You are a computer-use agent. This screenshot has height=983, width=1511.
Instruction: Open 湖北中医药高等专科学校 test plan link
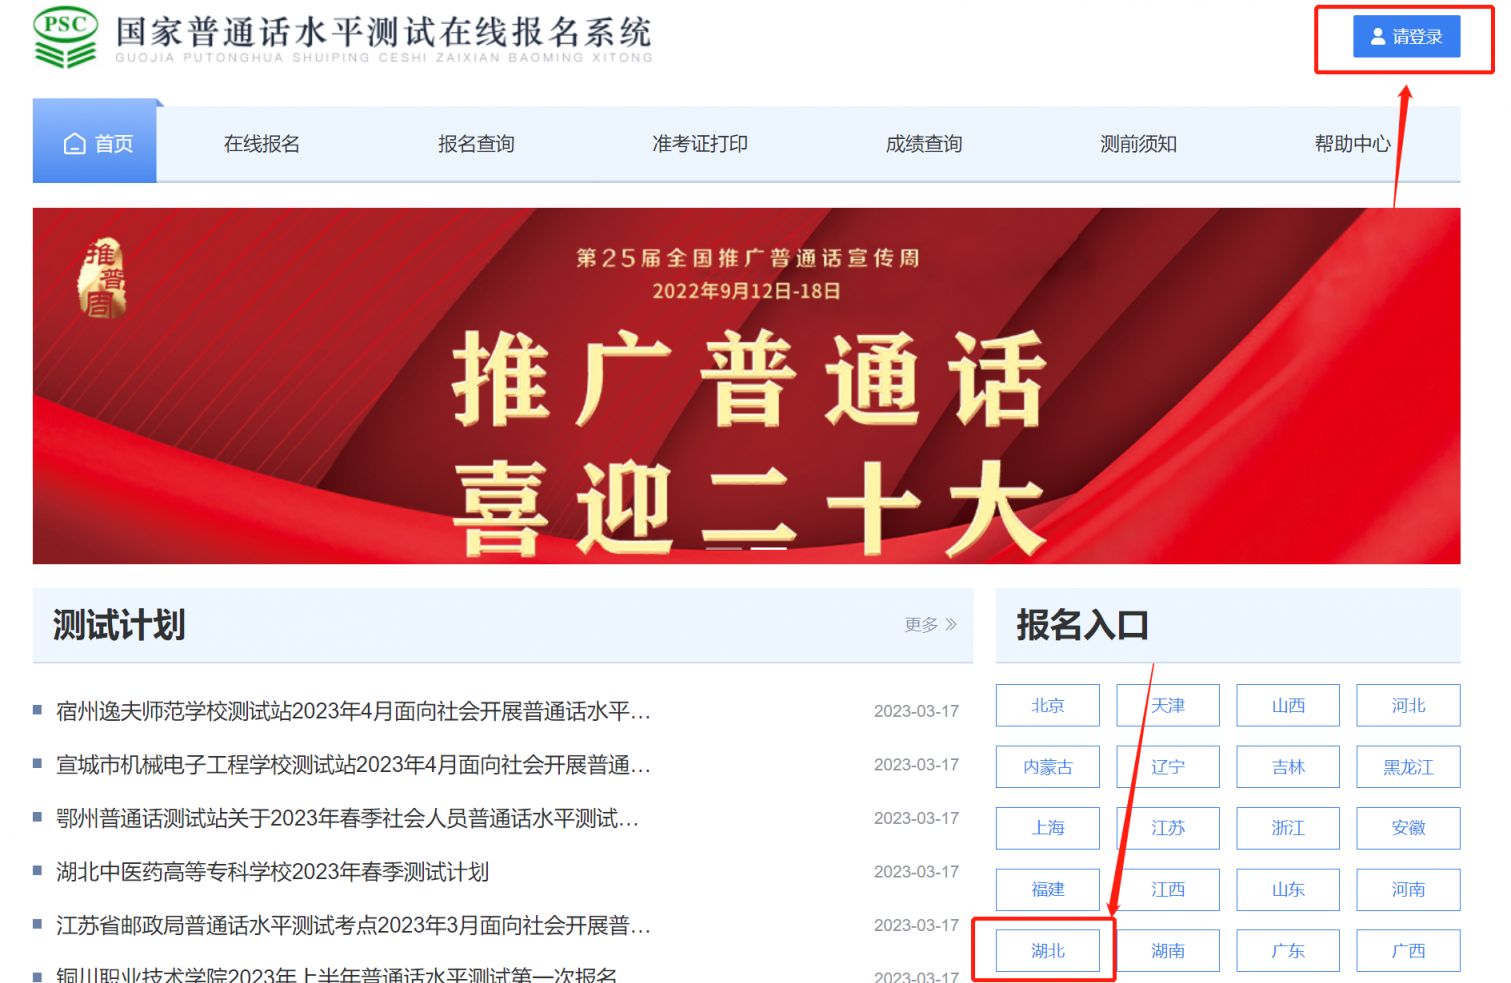[x=272, y=872]
